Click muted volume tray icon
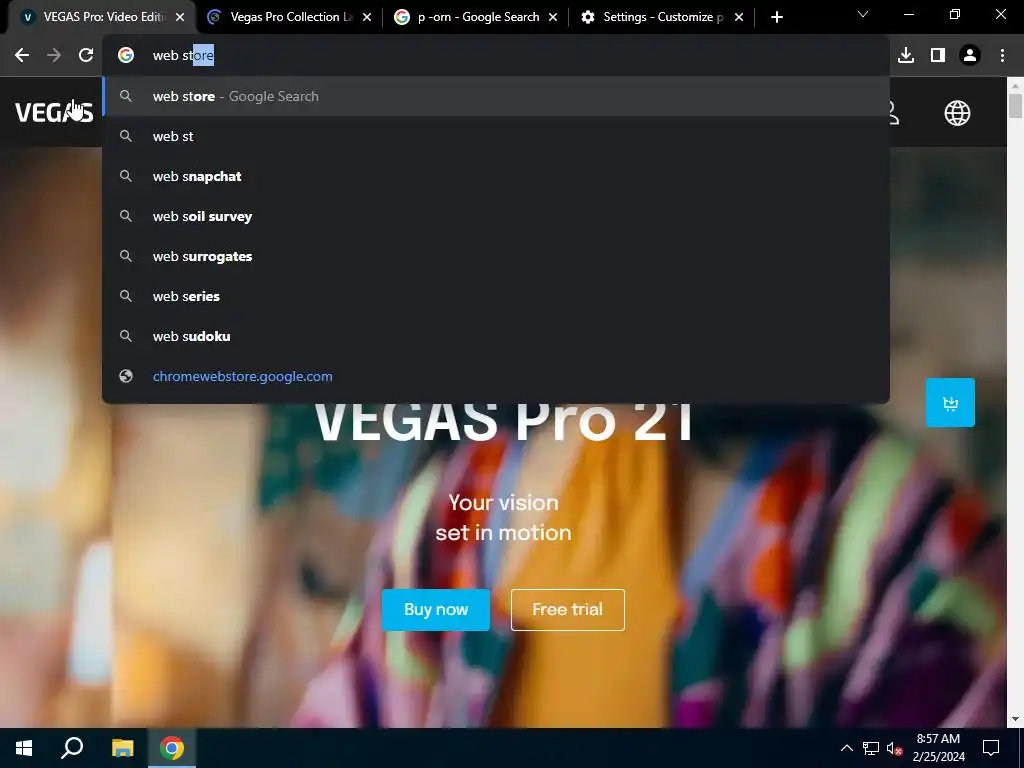 pyautogui.click(x=894, y=748)
